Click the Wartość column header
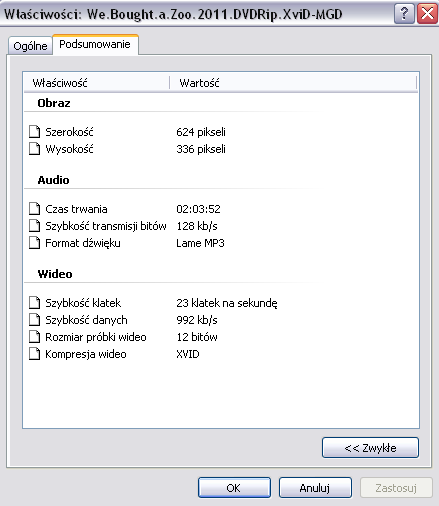This screenshot has width=439, height=506. click(x=293, y=83)
